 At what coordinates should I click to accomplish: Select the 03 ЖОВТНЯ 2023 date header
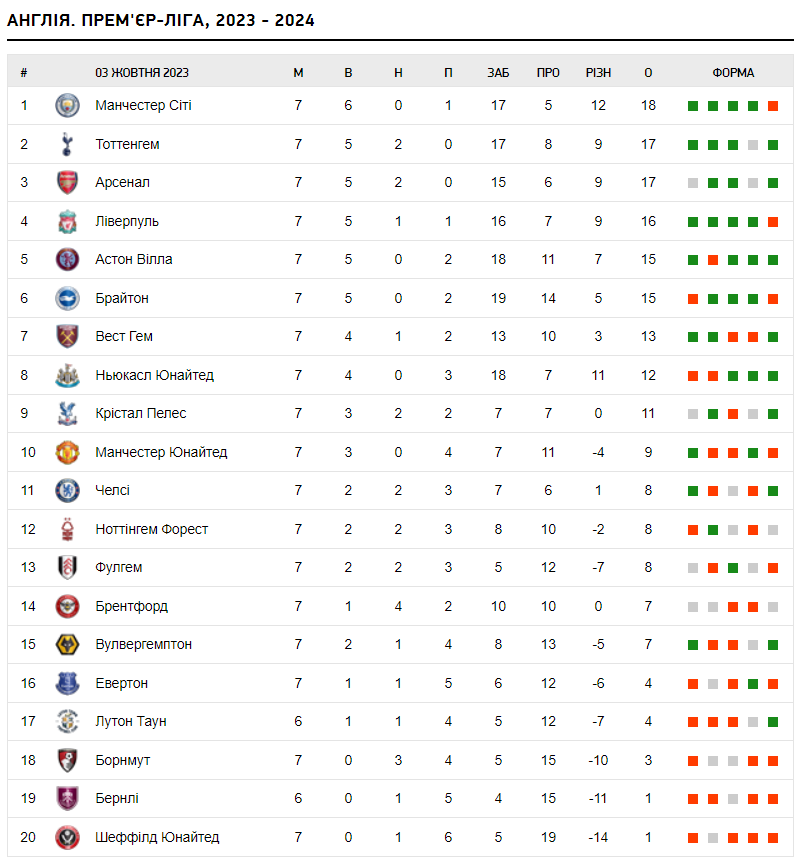click(142, 73)
